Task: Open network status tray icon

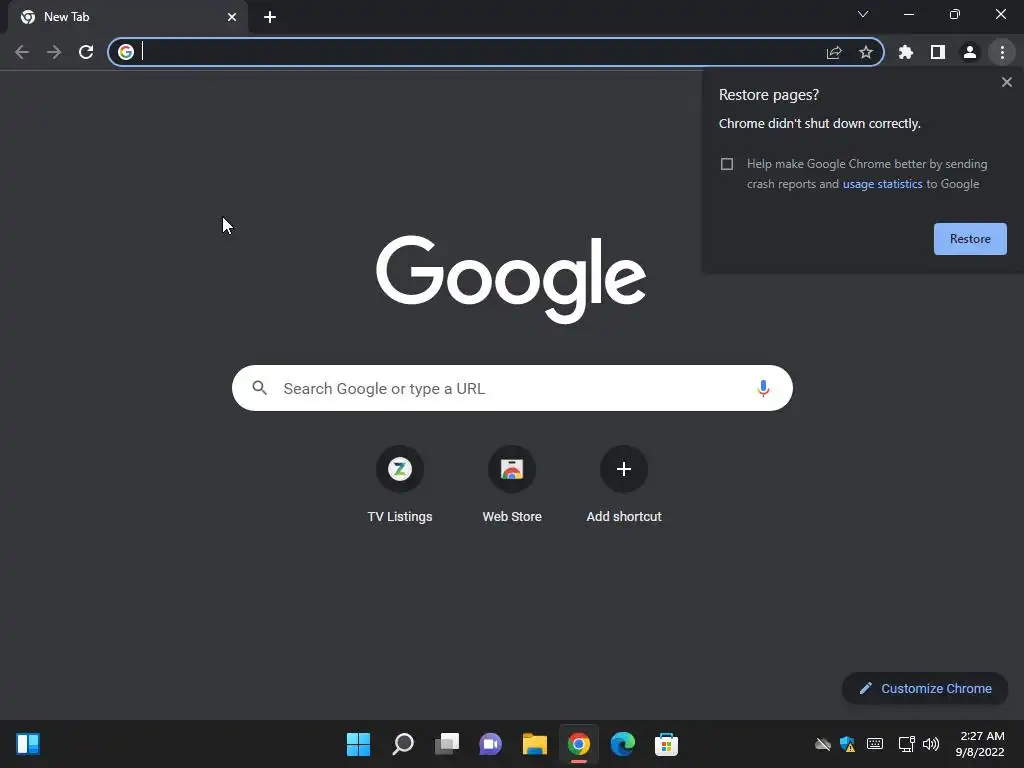Action: (906, 744)
